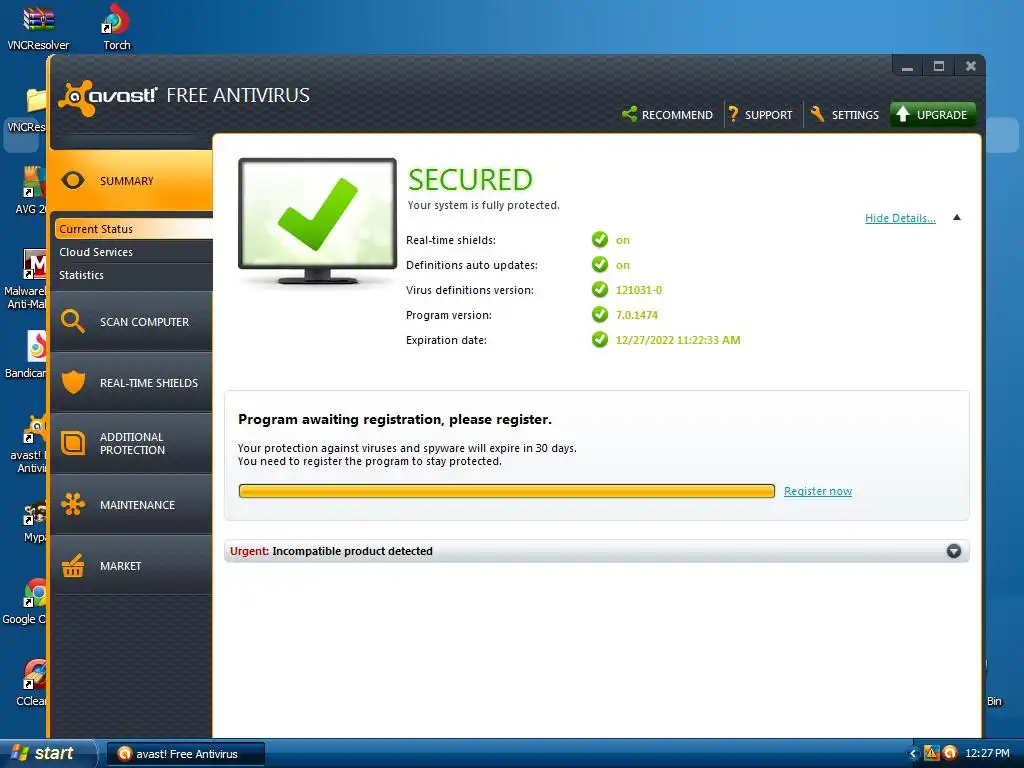This screenshot has width=1024, height=768.
Task: Click the green check beside Virus definitions version
Action: 600,289
